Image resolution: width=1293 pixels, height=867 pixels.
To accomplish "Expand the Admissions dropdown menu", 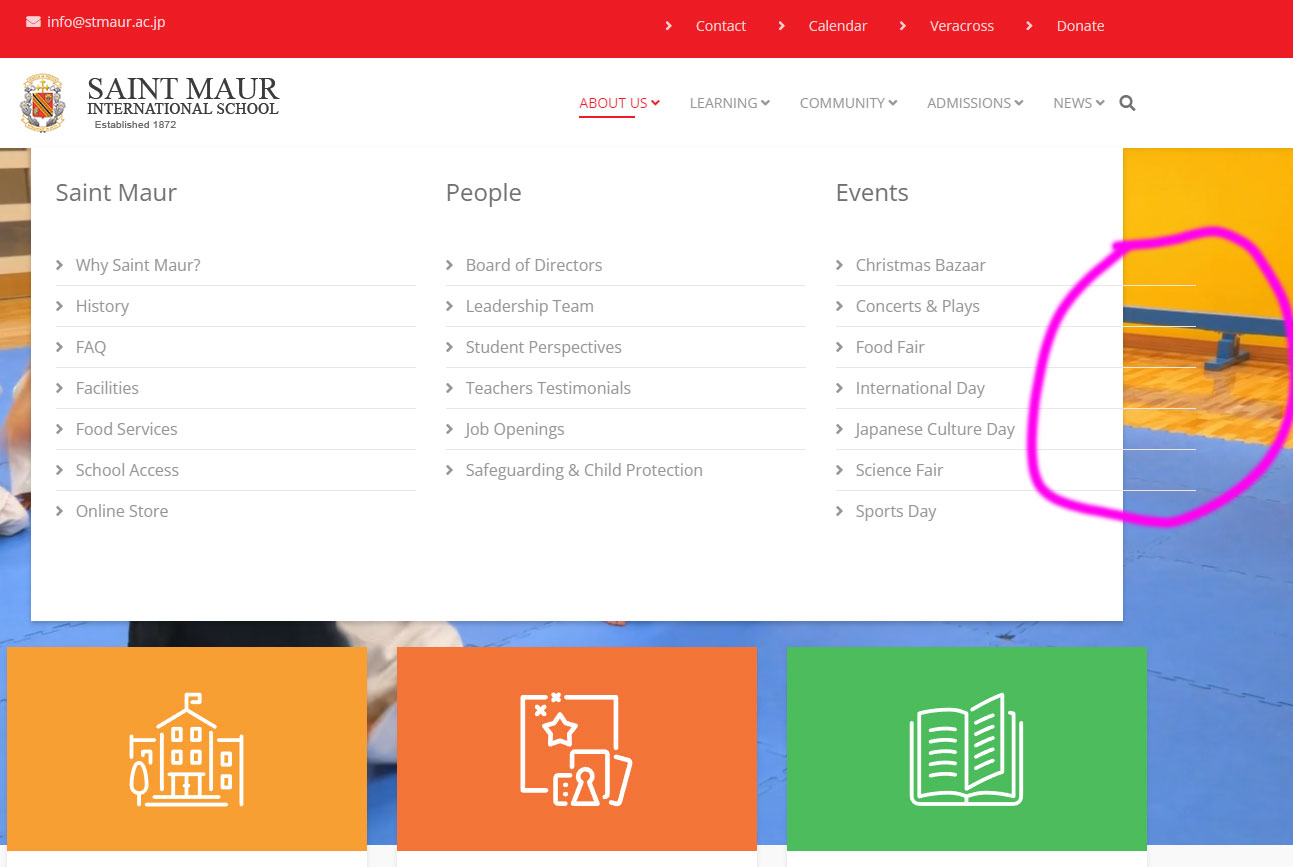I will pyautogui.click(x=974, y=103).
